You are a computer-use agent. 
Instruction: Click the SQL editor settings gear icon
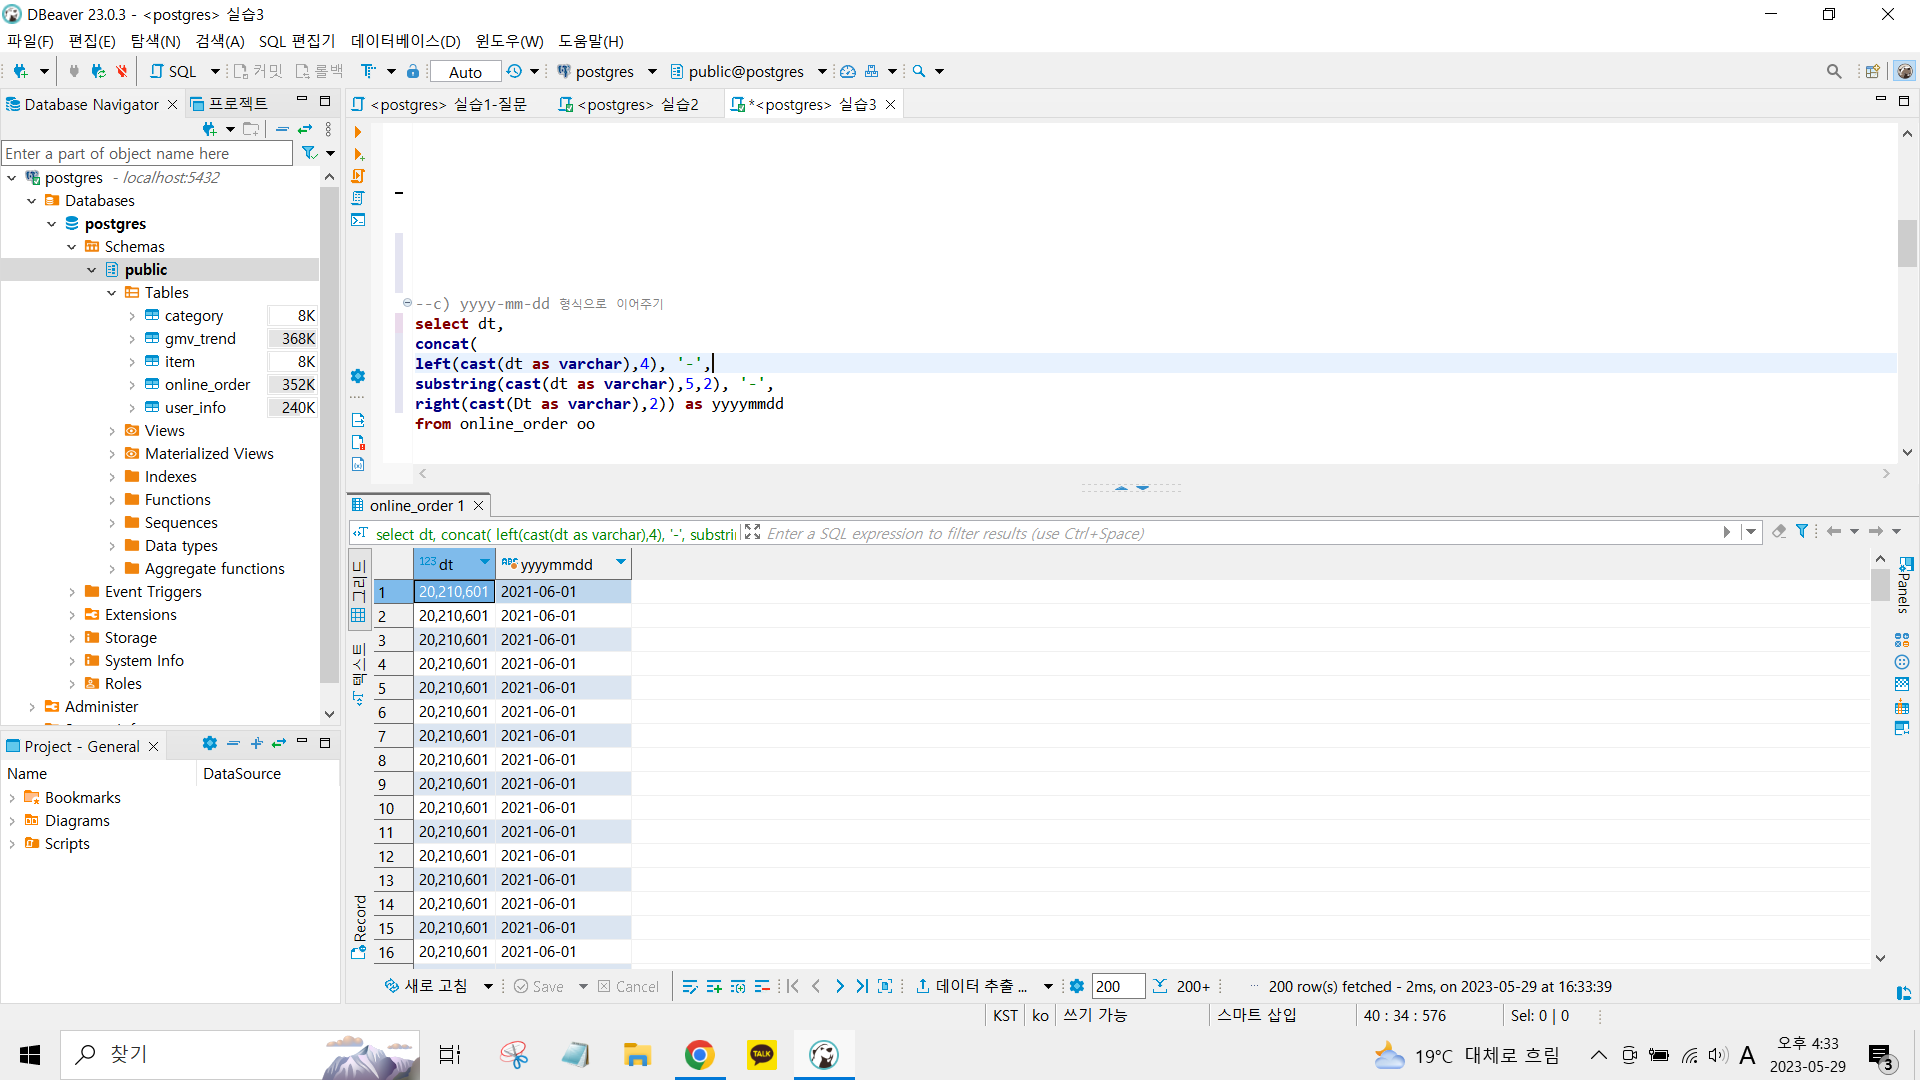pos(358,376)
